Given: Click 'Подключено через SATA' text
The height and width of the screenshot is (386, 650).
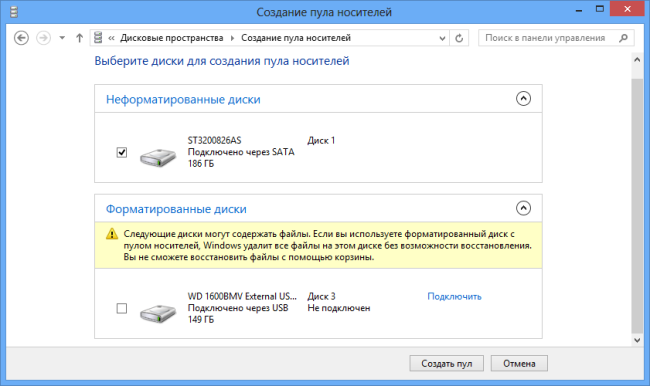Looking at the screenshot, I should click(x=241, y=152).
